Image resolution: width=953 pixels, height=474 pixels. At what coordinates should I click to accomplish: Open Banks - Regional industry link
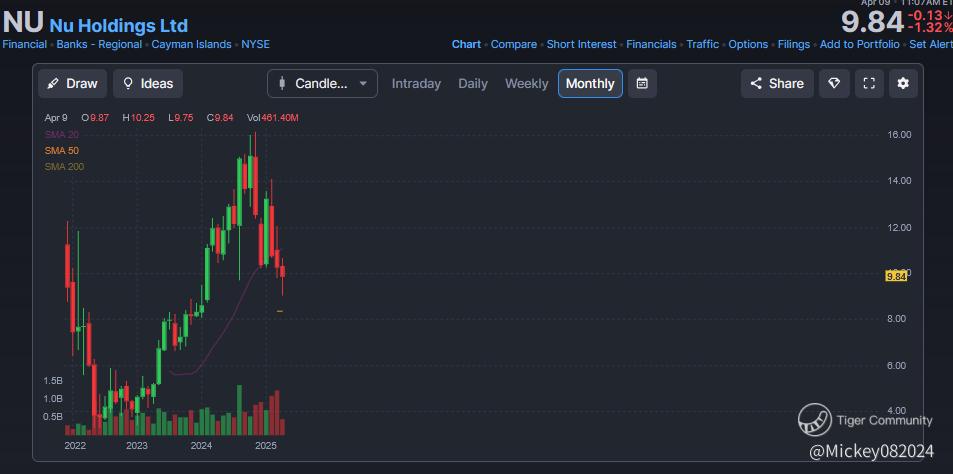point(99,44)
